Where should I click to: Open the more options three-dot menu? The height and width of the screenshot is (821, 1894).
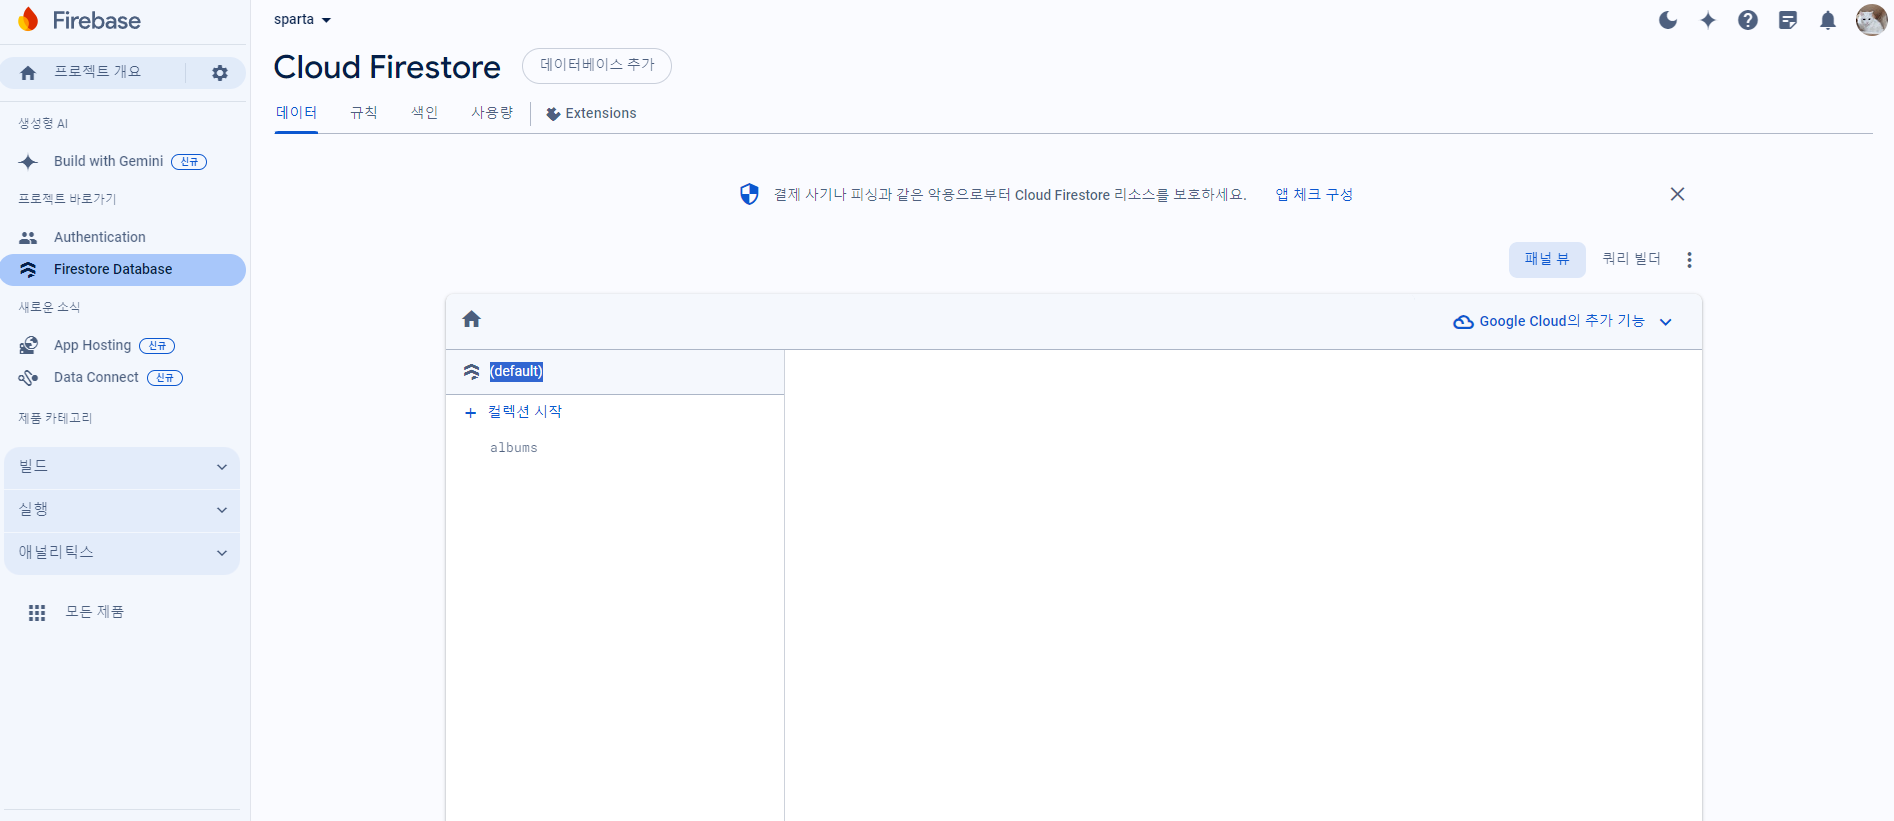tap(1689, 260)
